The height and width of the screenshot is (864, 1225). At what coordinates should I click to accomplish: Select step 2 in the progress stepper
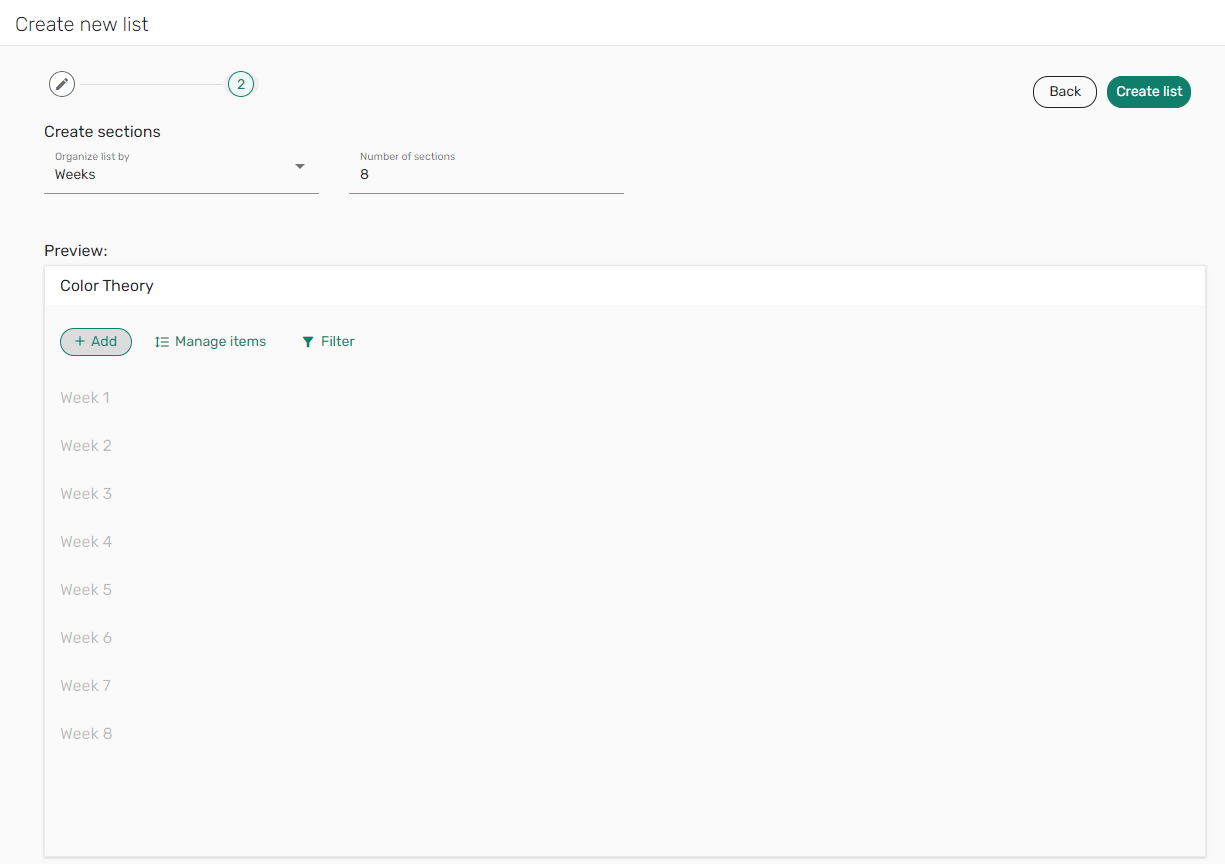point(241,84)
